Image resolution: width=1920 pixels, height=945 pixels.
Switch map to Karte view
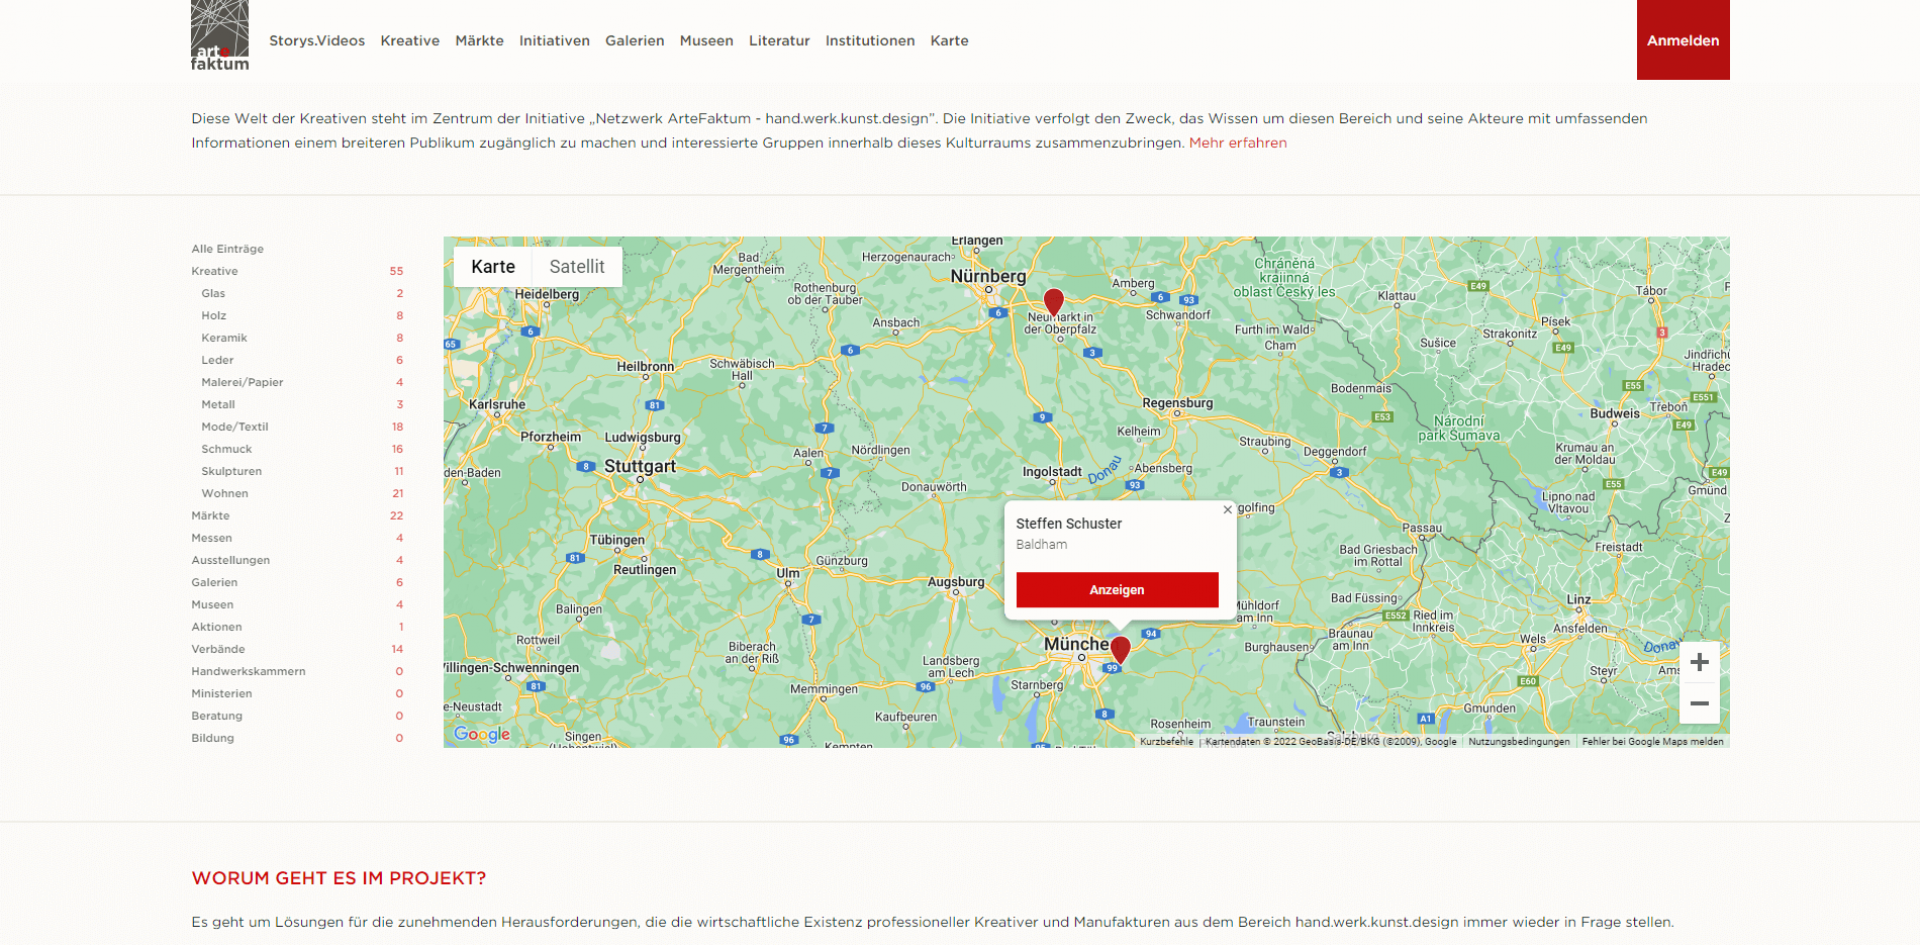pyautogui.click(x=493, y=267)
